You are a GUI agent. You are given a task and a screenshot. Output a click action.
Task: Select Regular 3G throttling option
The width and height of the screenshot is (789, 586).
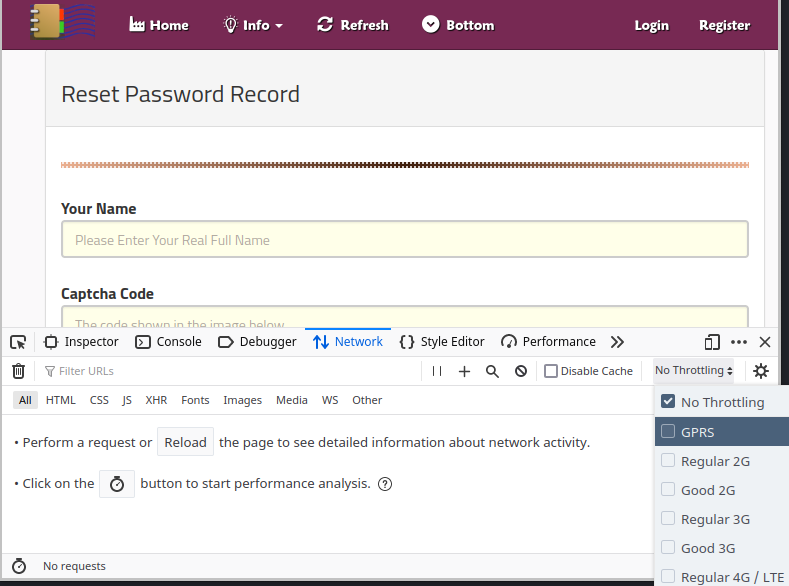(714, 519)
